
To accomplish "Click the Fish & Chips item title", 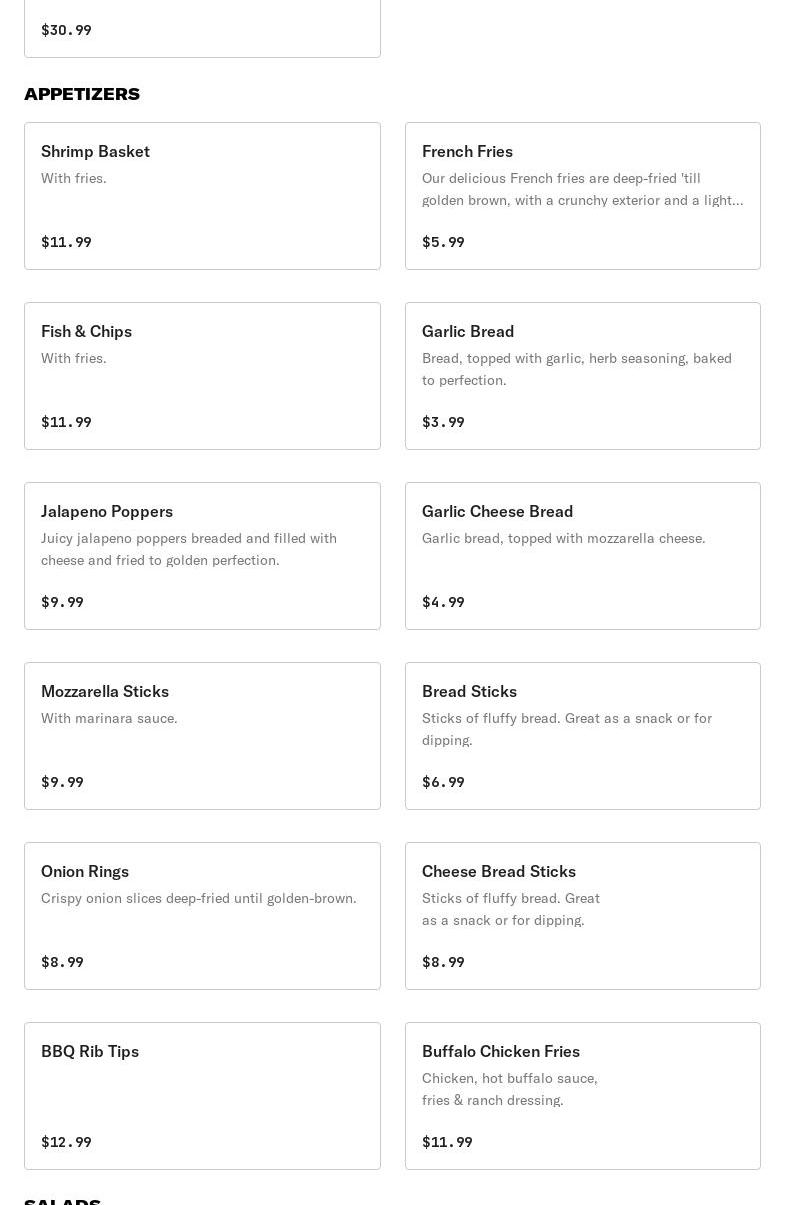I will point(86,331).
